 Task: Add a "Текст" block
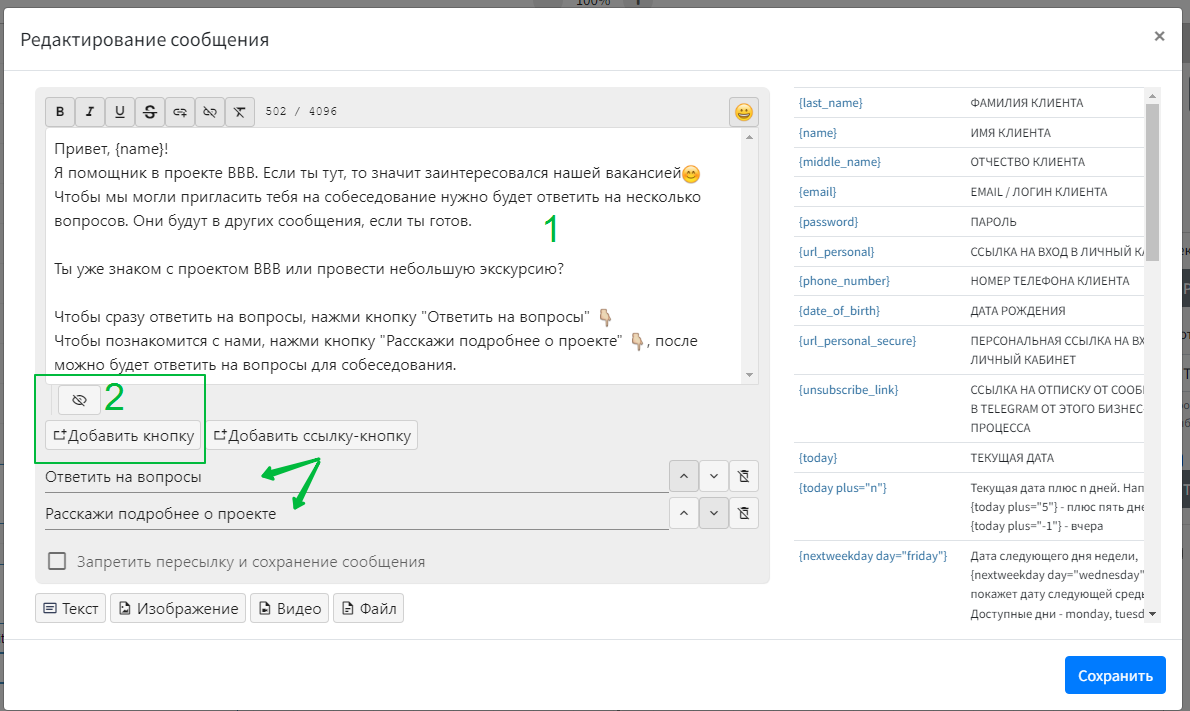point(70,608)
